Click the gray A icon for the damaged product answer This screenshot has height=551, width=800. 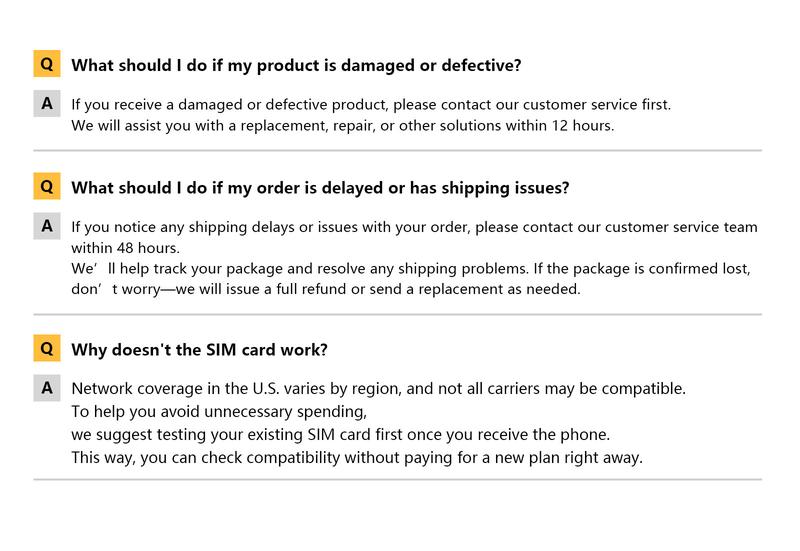[x=47, y=103]
